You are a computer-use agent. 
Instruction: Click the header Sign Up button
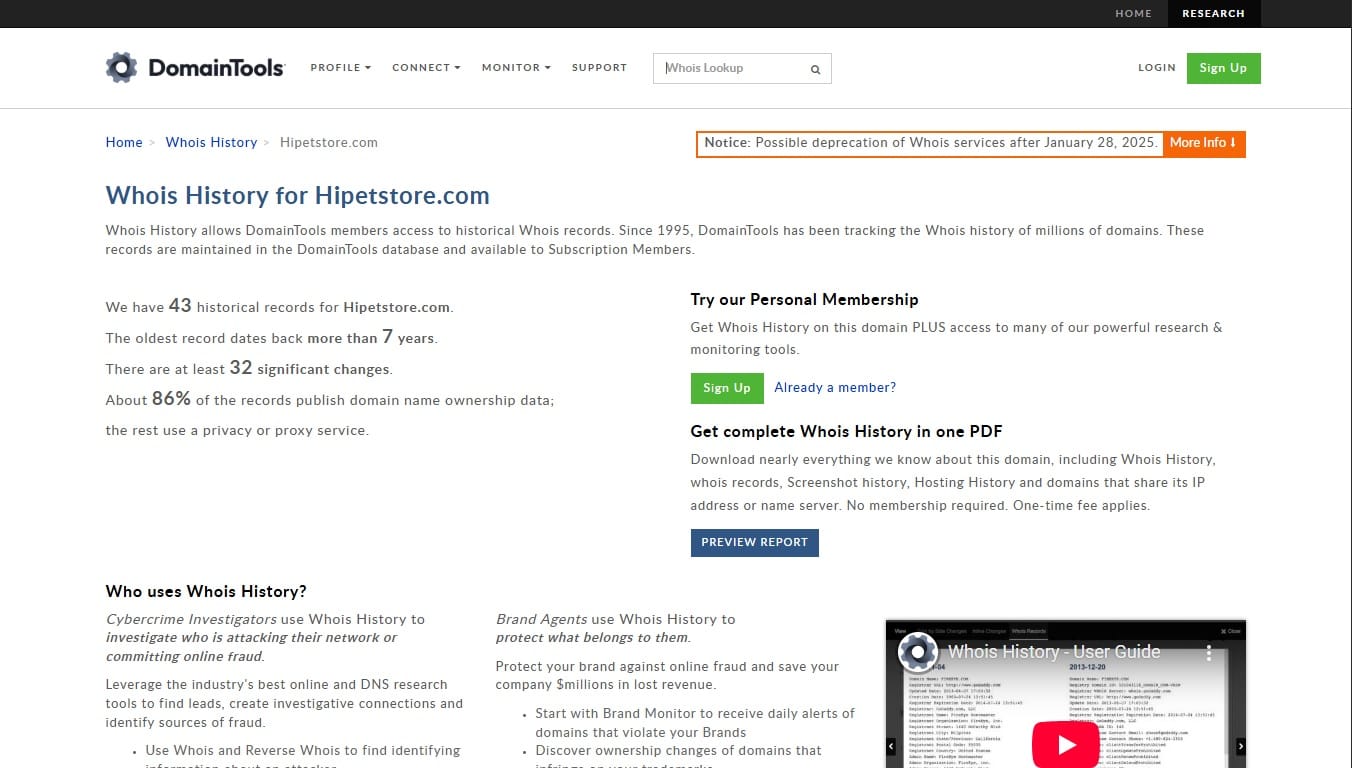1223,68
